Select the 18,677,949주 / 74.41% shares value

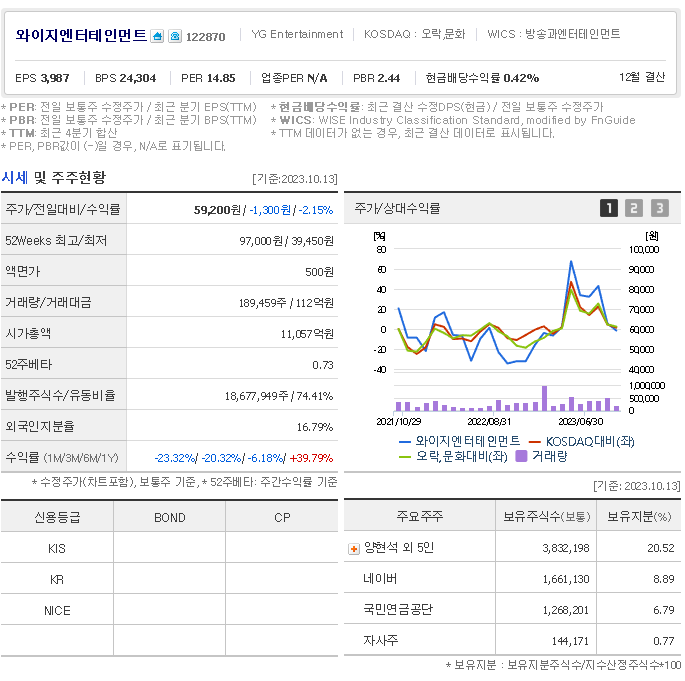[x=279, y=396]
